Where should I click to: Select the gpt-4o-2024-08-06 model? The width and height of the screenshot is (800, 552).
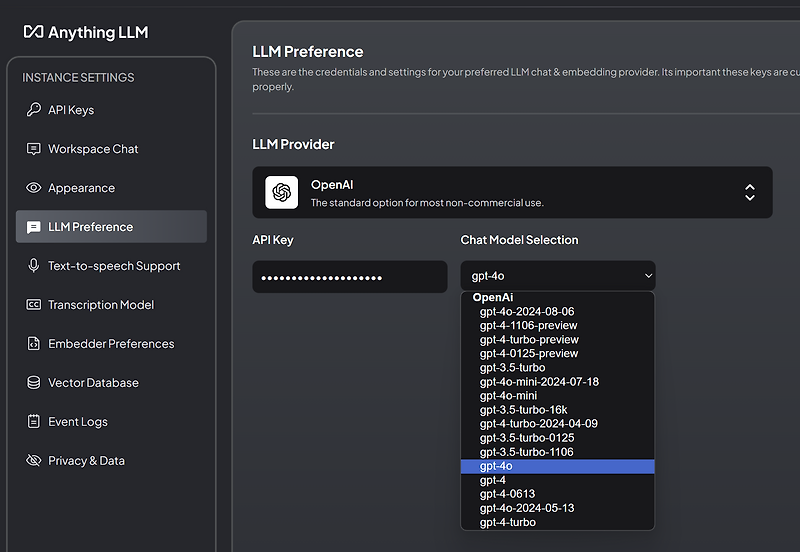pos(527,312)
